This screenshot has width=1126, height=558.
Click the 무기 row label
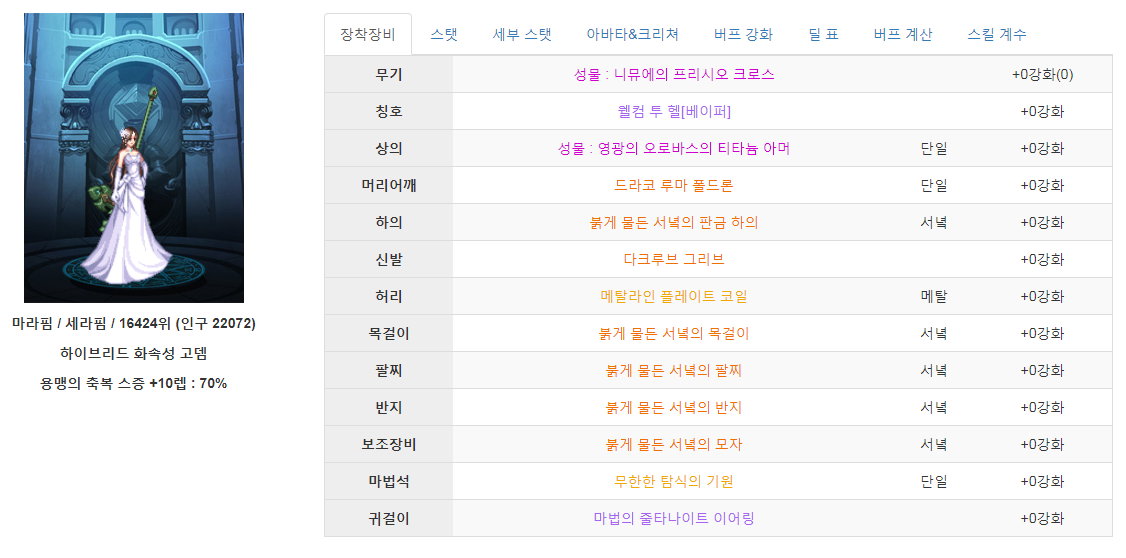pyautogui.click(x=388, y=74)
